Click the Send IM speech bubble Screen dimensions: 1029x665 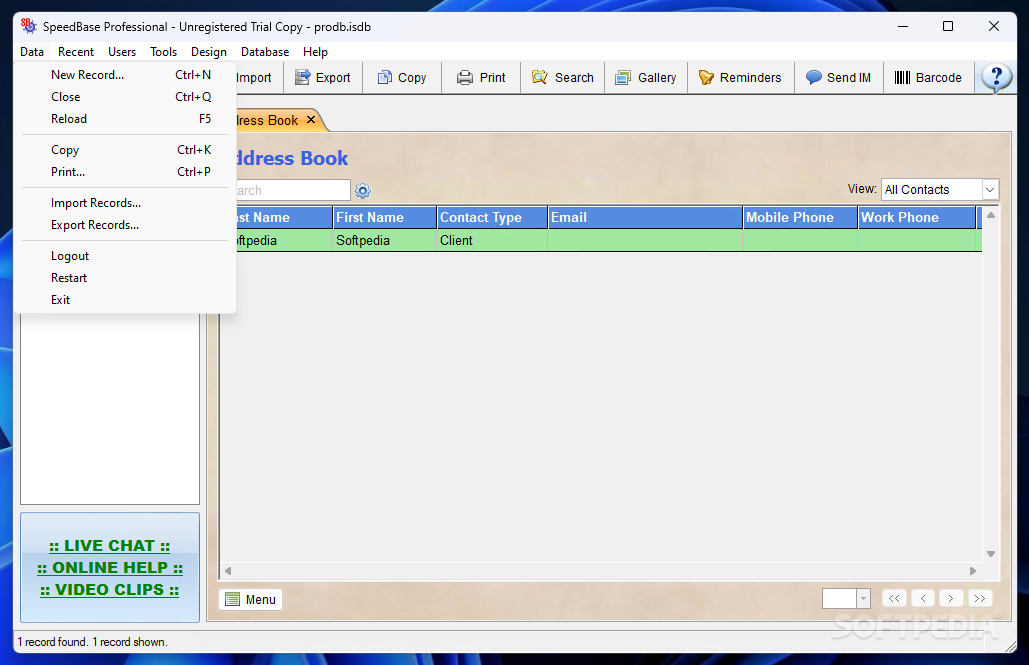click(814, 77)
